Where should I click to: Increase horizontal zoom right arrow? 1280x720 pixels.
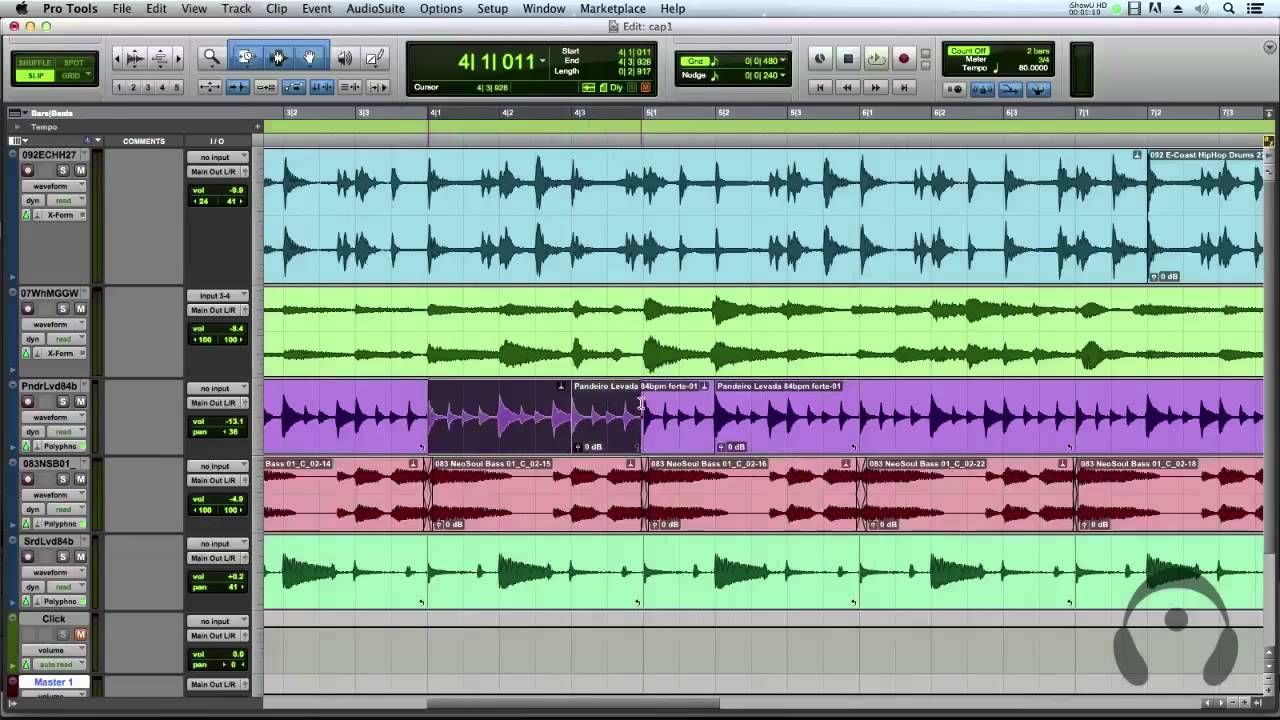tap(179, 59)
